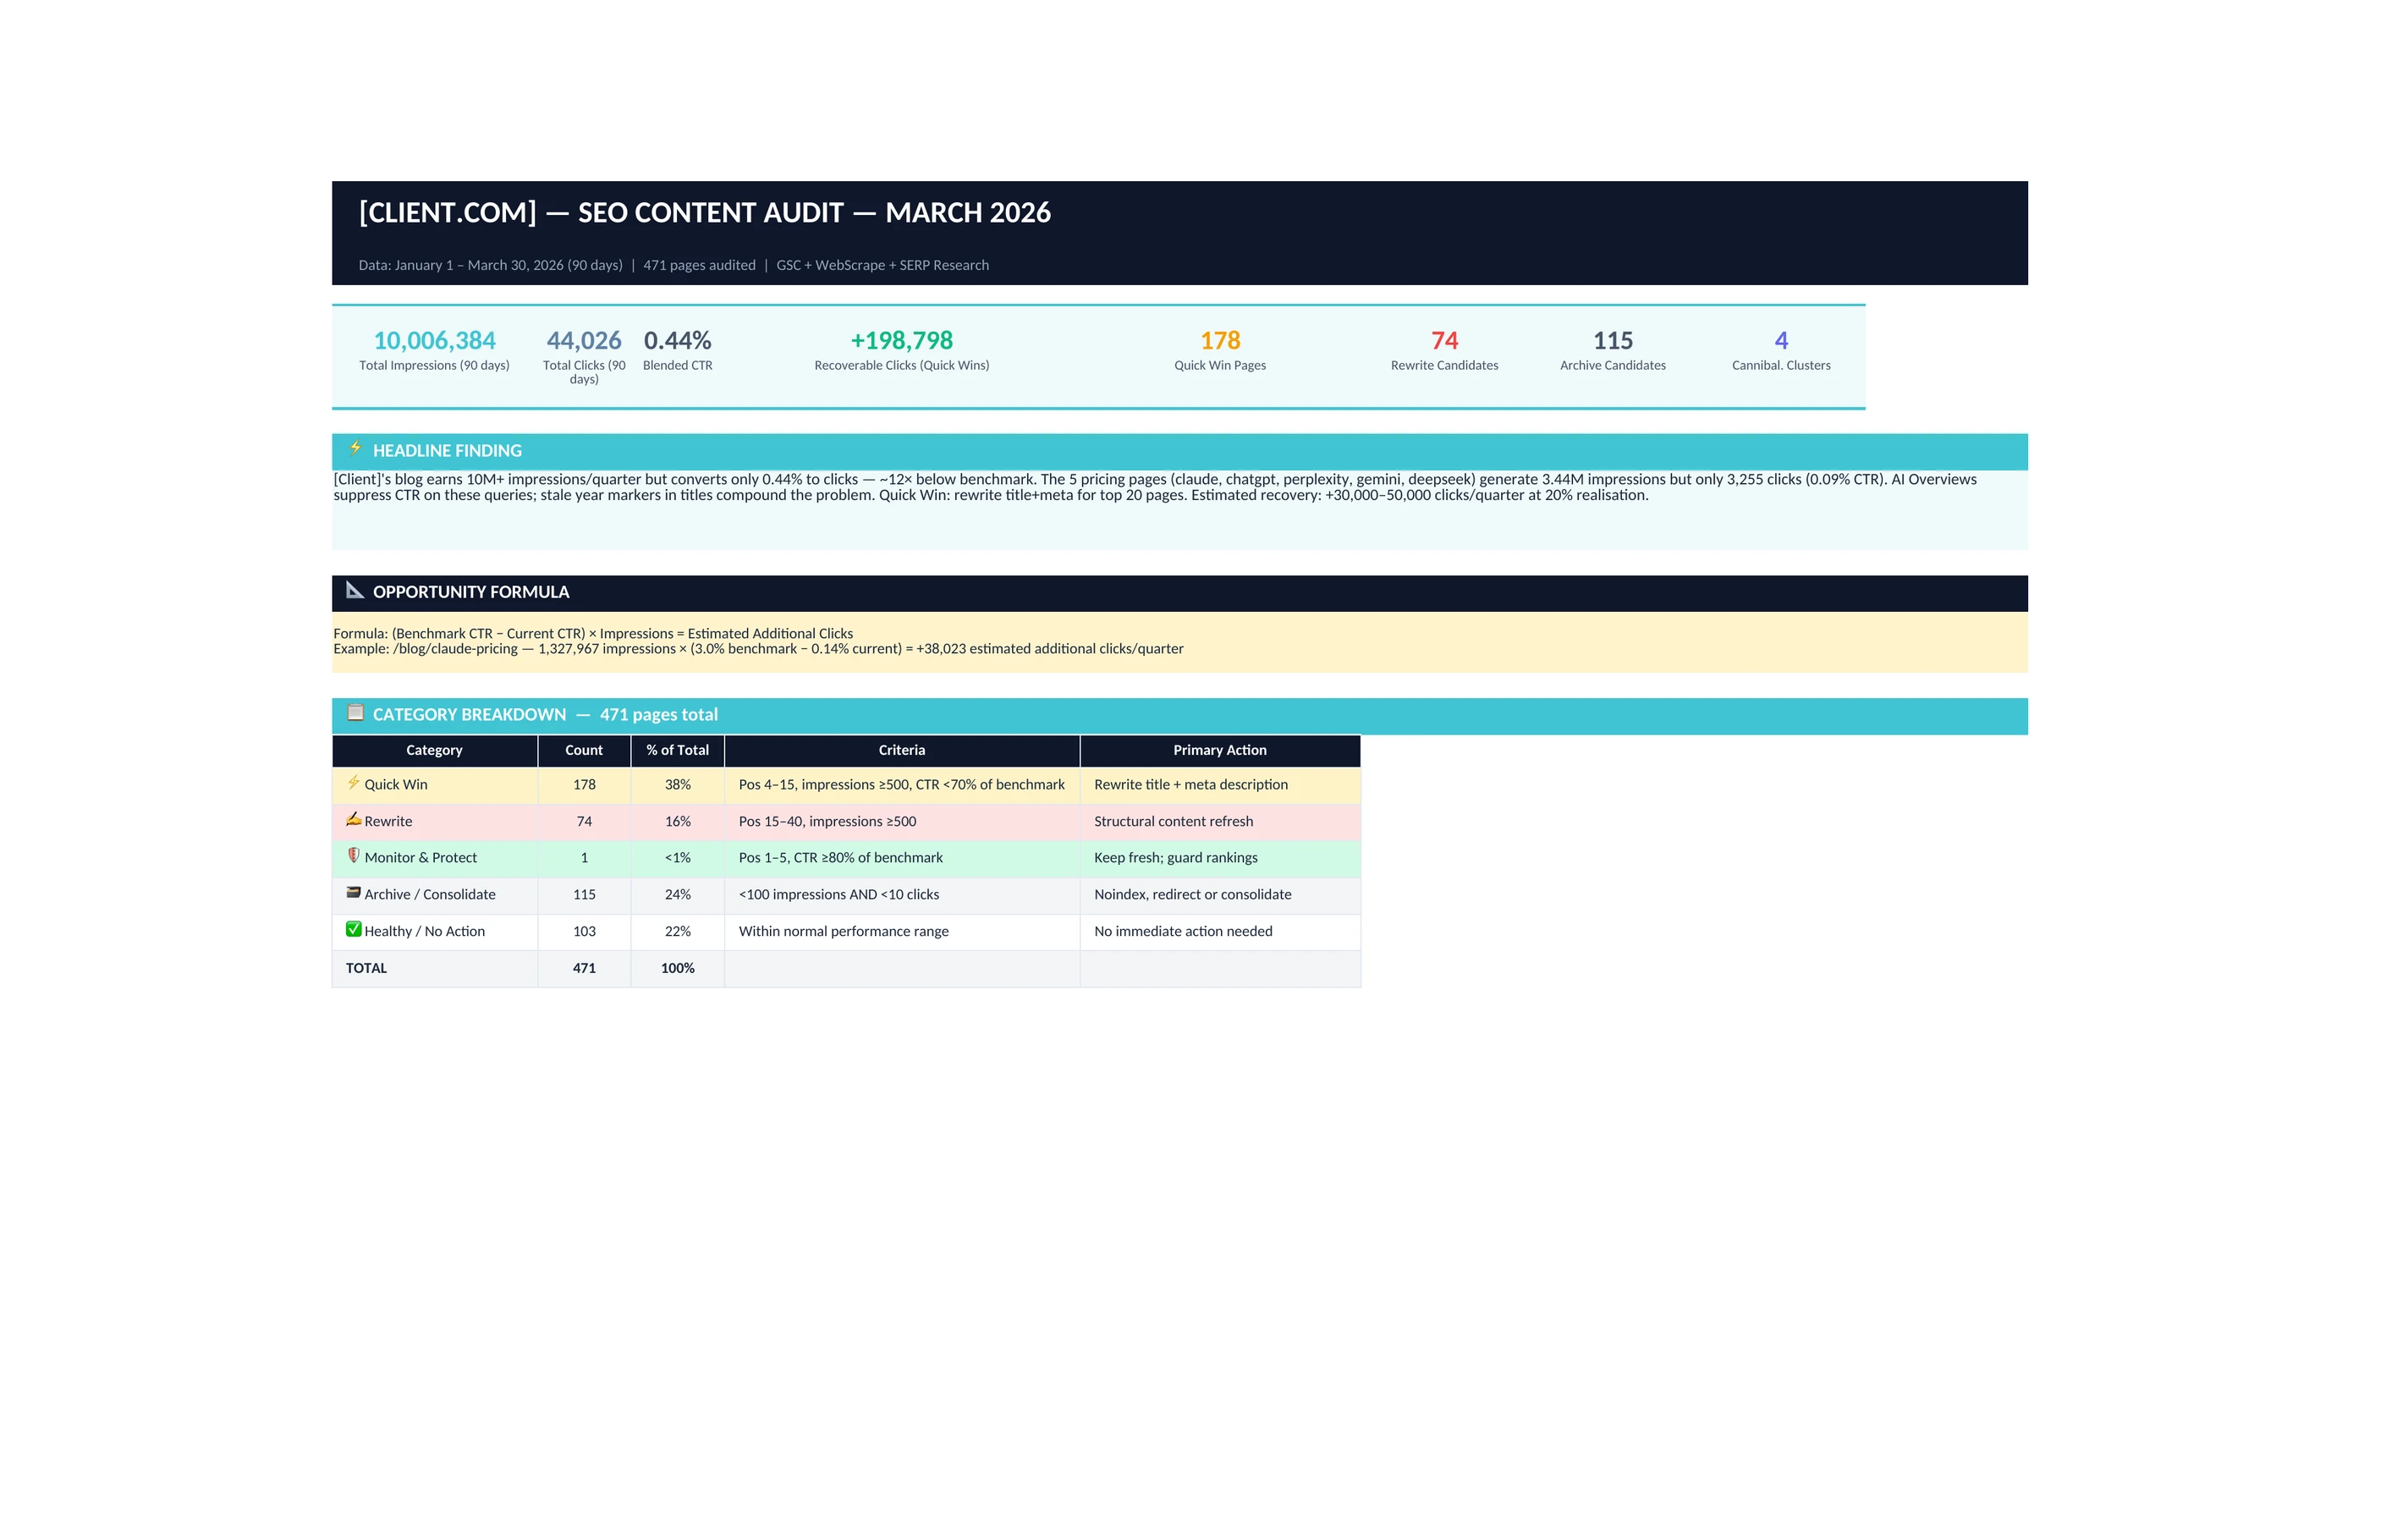Click the lightning icon beside Headline Finding
The width and height of the screenshot is (2386, 1540).
pyautogui.click(x=355, y=448)
